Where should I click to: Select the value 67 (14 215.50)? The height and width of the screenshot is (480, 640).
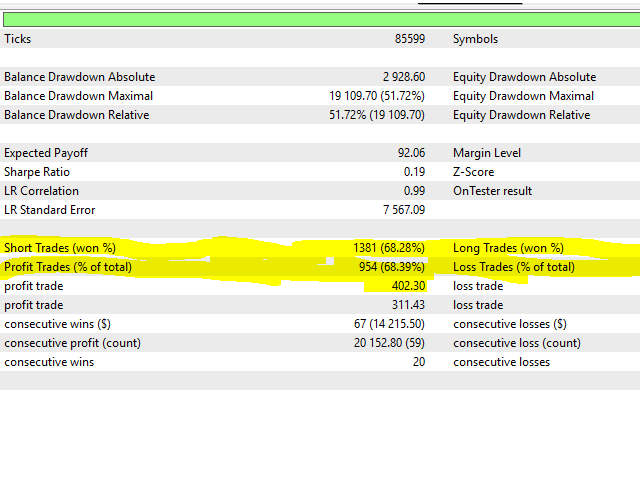389,324
